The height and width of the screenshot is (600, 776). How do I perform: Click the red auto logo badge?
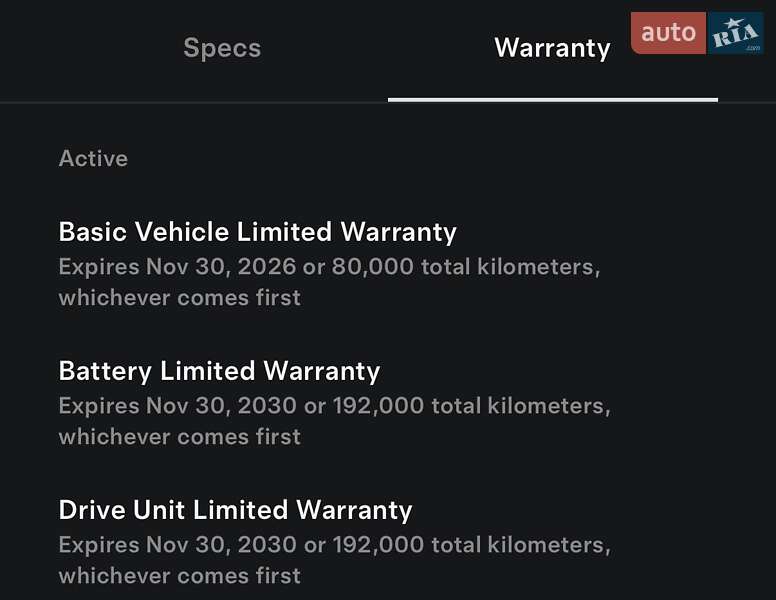pyautogui.click(x=668, y=33)
